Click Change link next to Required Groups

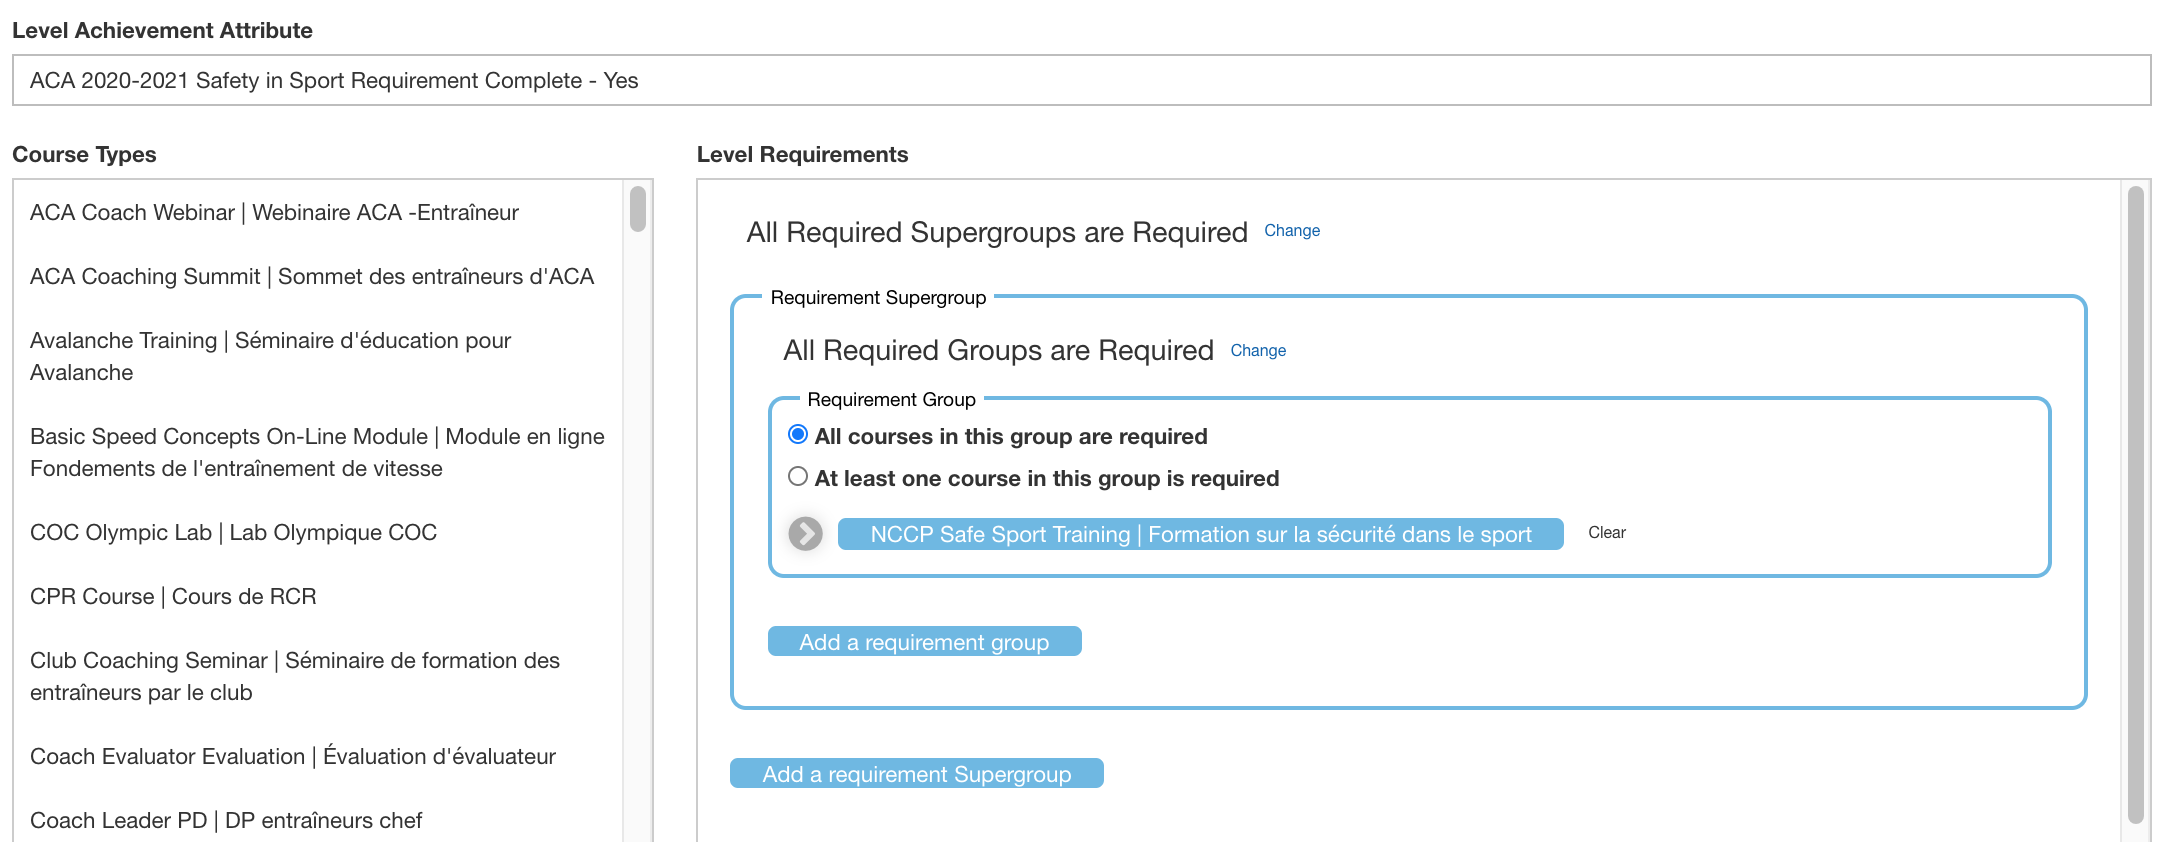coord(1257,351)
